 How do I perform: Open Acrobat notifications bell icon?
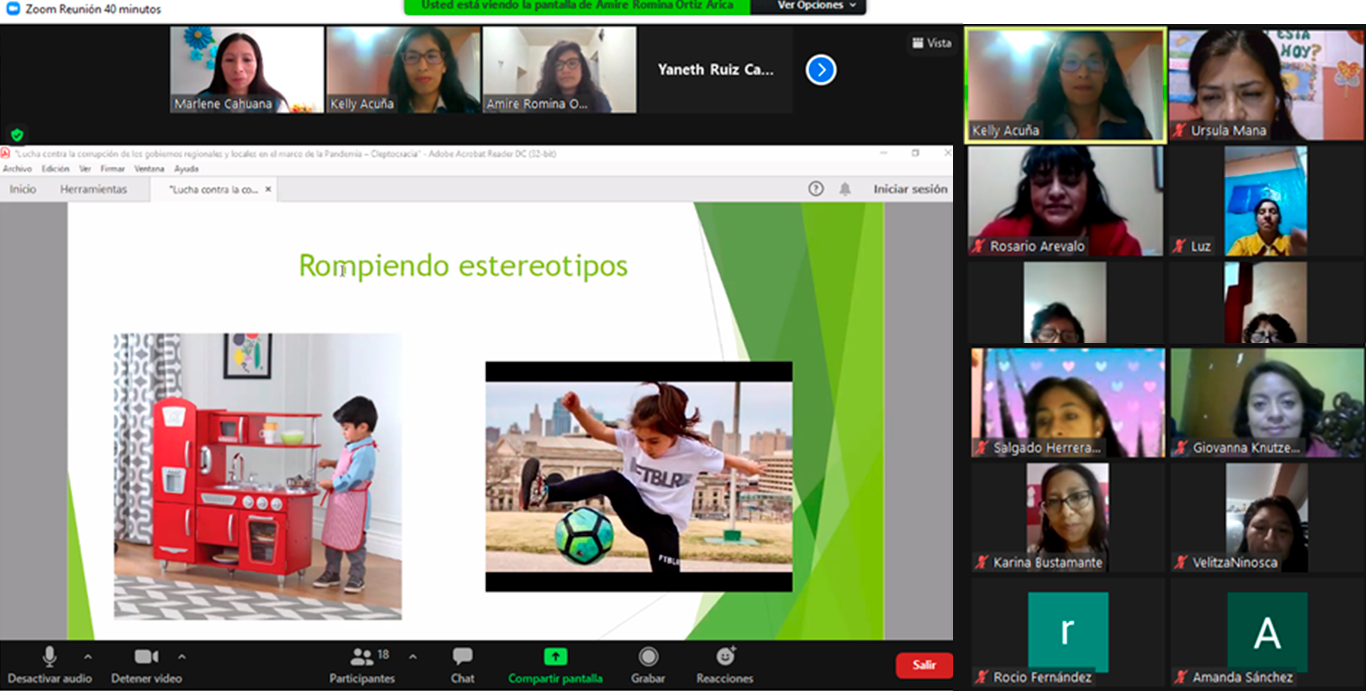(x=845, y=189)
